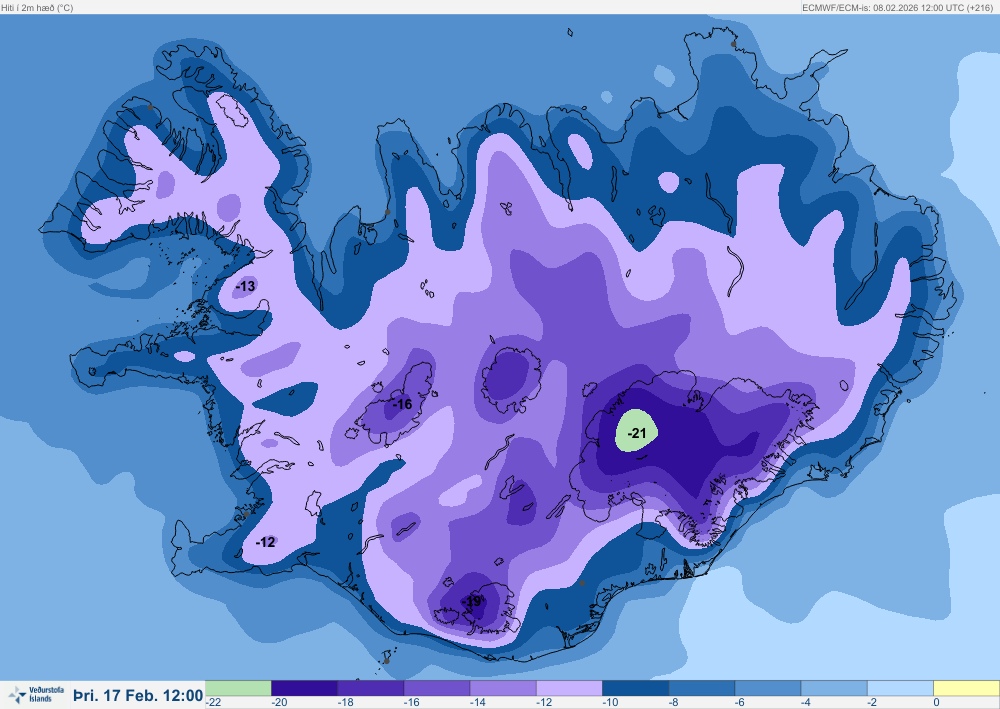Click the -16 temperature label on the map
The width and height of the screenshot is (1000, 709).
click(402, 404)
